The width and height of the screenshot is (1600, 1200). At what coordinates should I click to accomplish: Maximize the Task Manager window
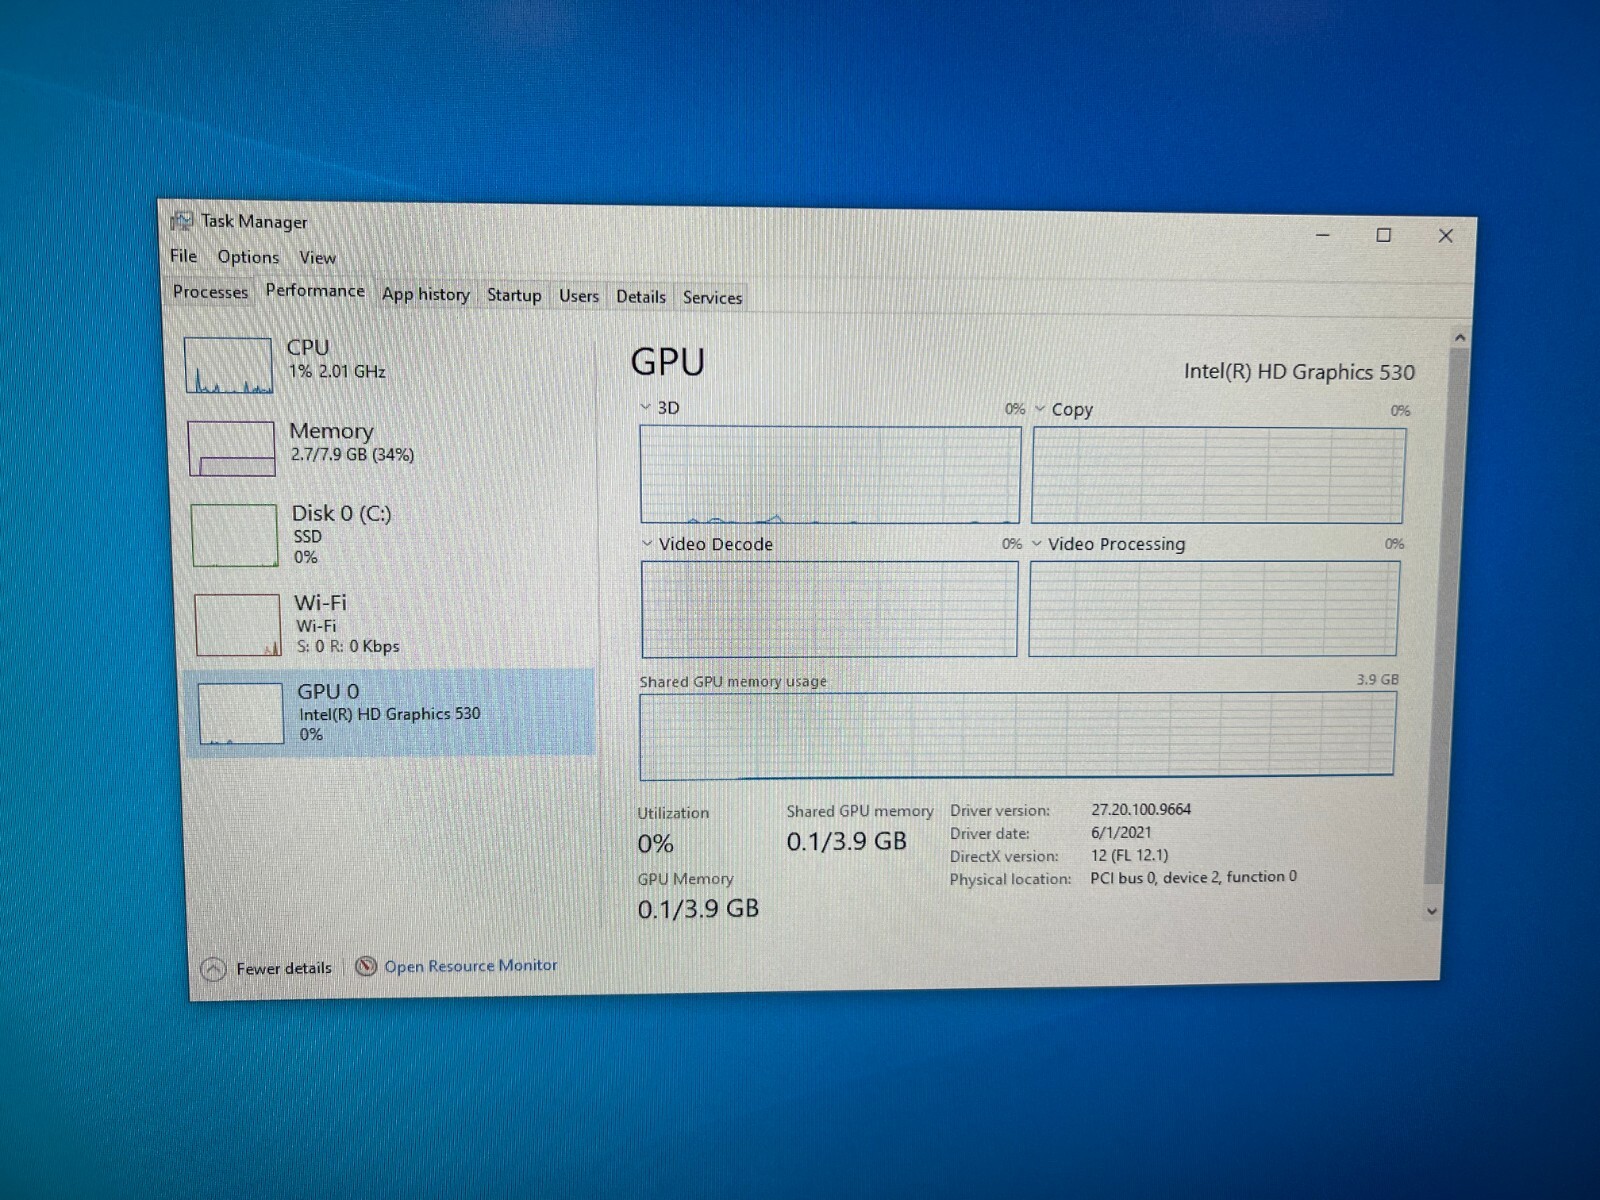[x=1384, y=235]
